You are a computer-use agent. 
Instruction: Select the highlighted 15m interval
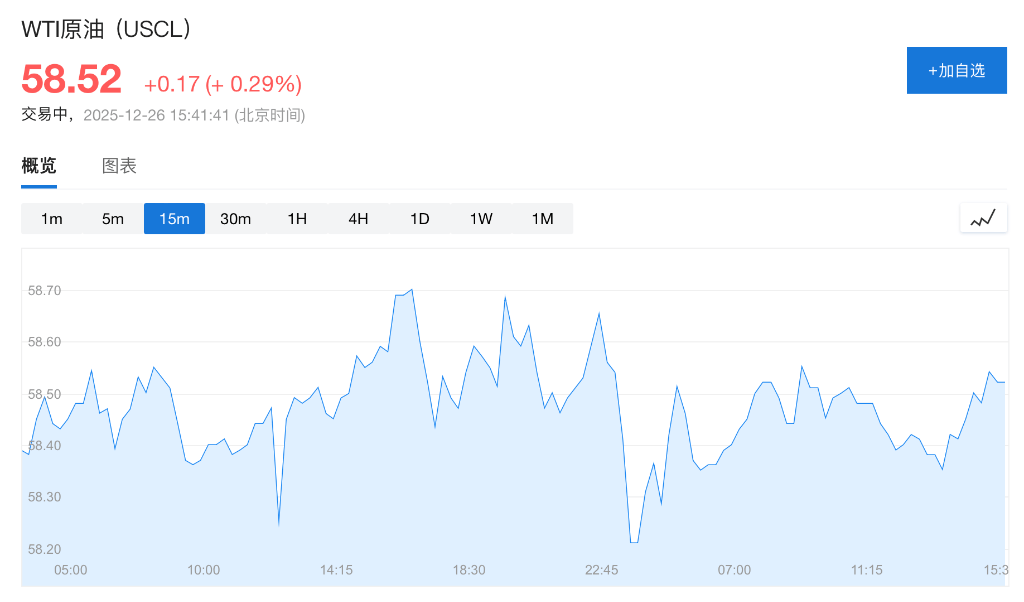(x=174, y=219)
